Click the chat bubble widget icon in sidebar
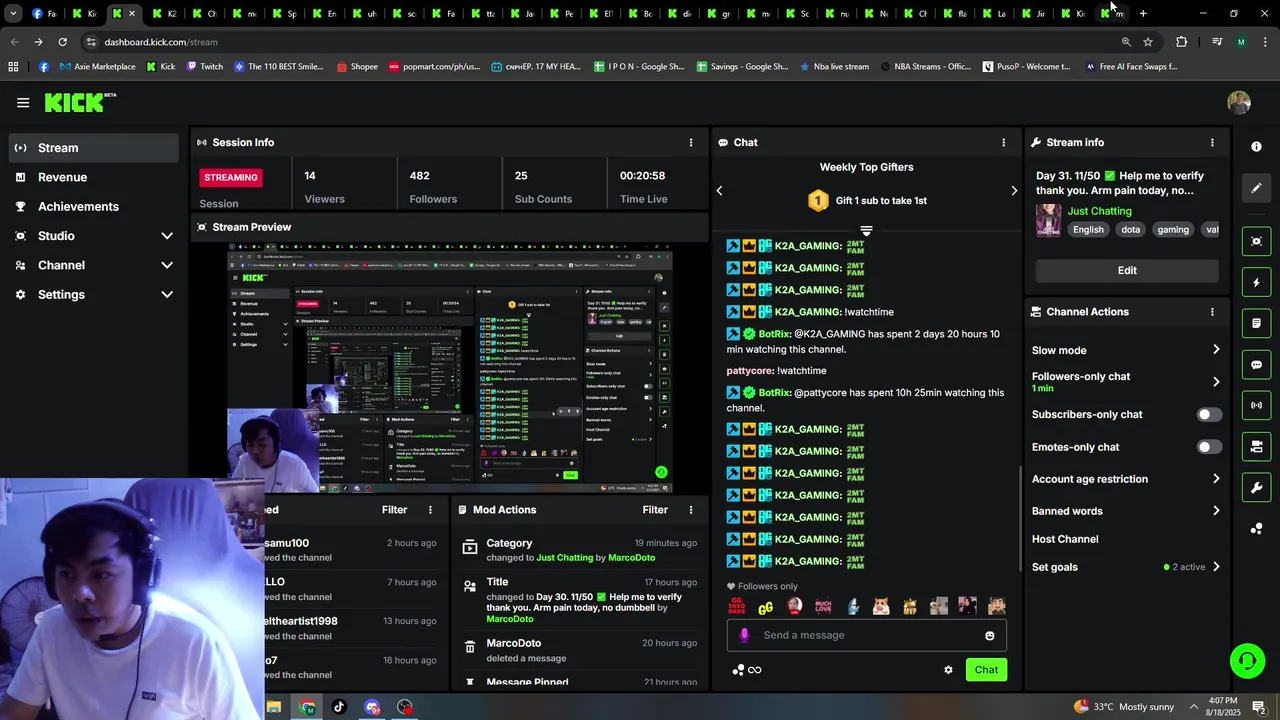 click(x=1256, y=365)
